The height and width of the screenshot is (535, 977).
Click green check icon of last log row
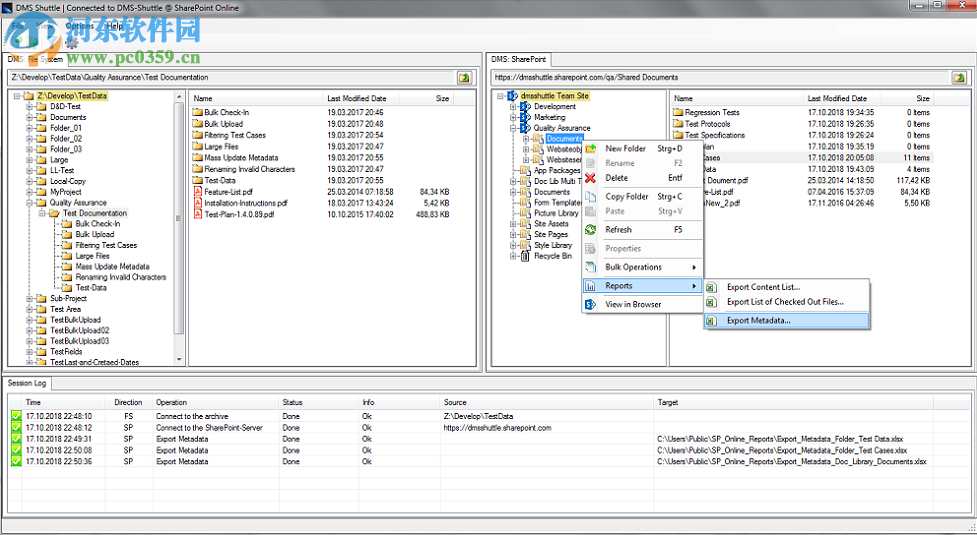pyautogui.click(x=16, y=462)
